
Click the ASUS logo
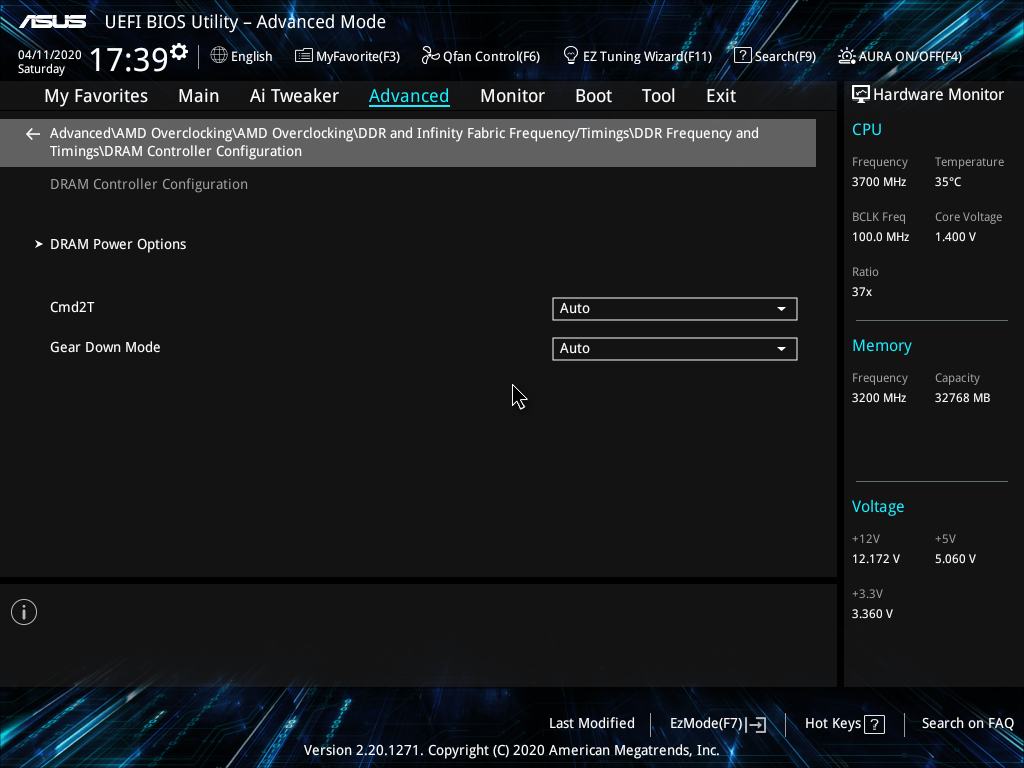[x=52, y=22]
